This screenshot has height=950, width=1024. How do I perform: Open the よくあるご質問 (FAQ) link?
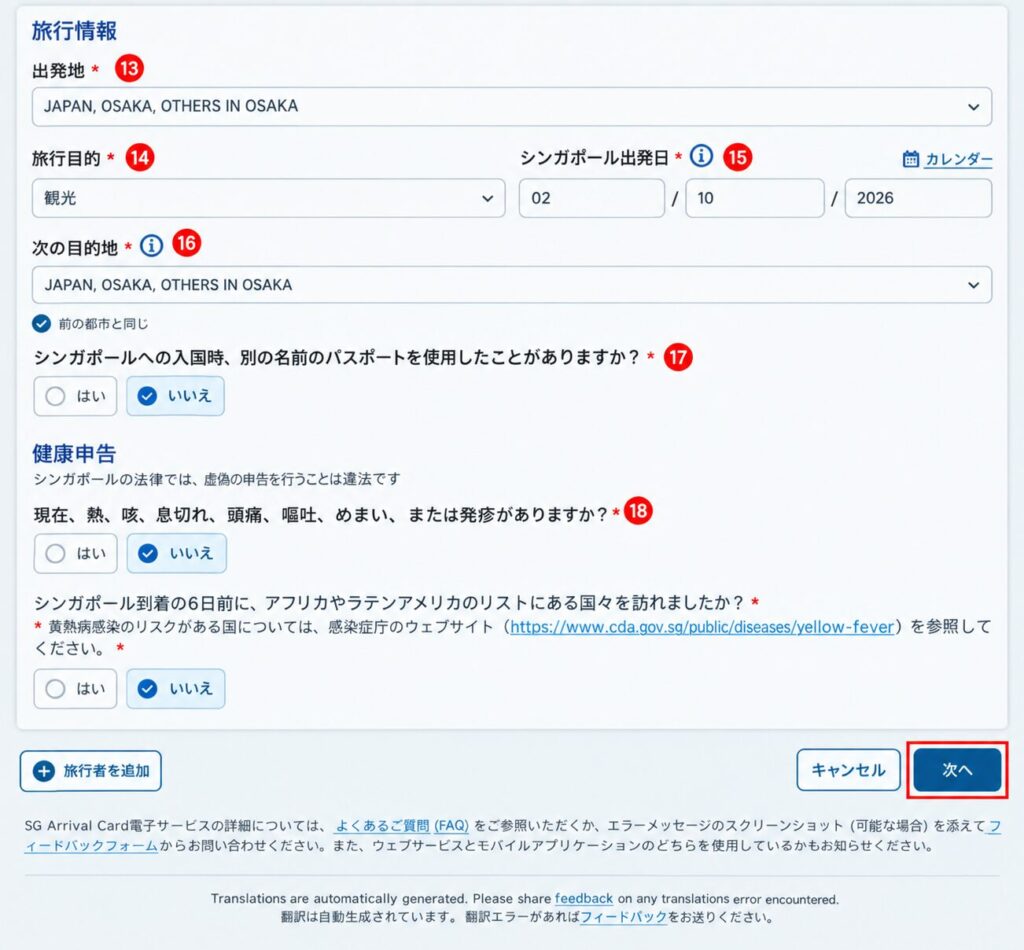point(402,826)
